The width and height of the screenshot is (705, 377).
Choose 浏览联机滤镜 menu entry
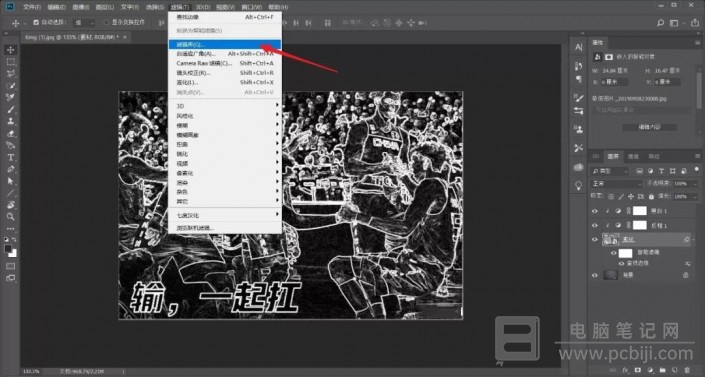tap(225, 228)
